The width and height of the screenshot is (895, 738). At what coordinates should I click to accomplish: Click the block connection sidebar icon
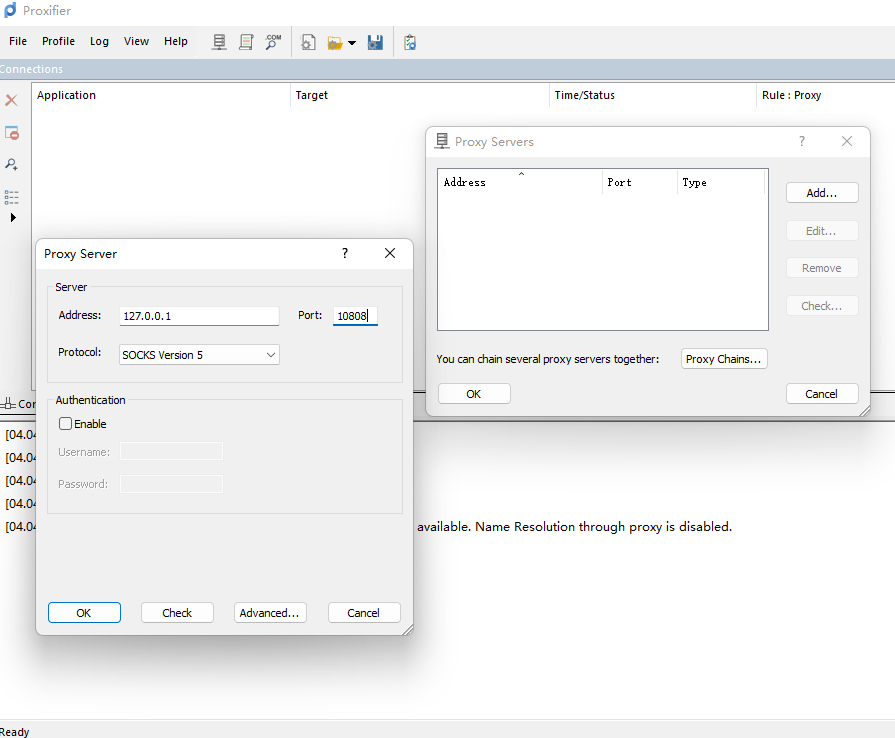(x=12, y=133)
